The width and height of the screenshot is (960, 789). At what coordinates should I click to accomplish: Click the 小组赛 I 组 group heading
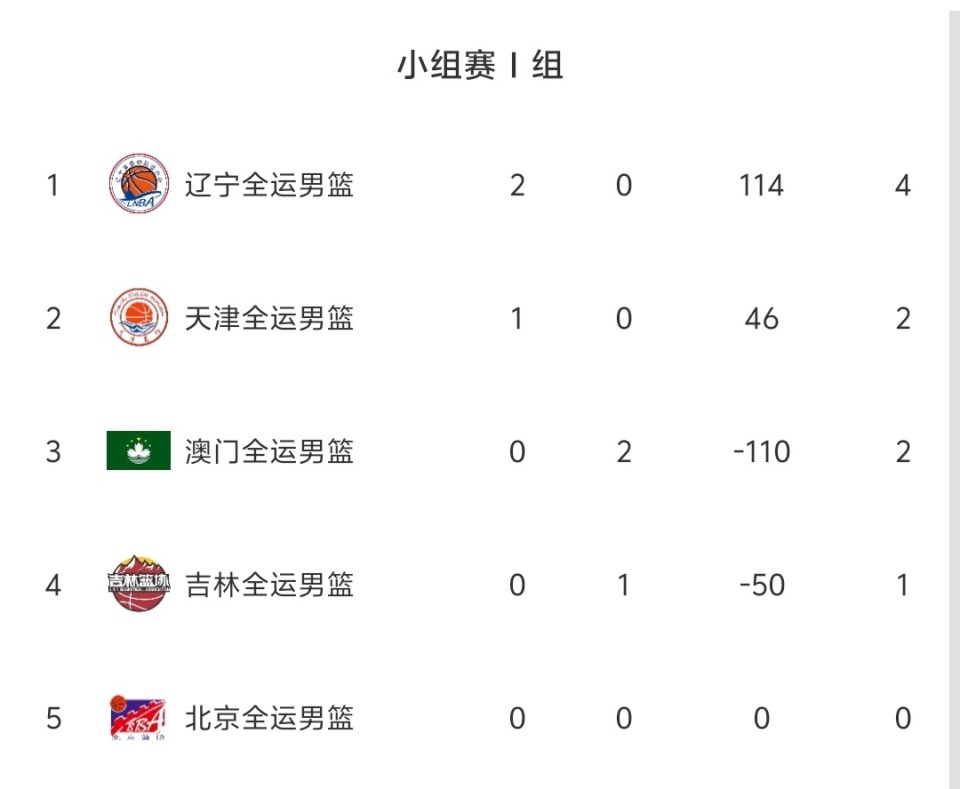coord(480,66)
